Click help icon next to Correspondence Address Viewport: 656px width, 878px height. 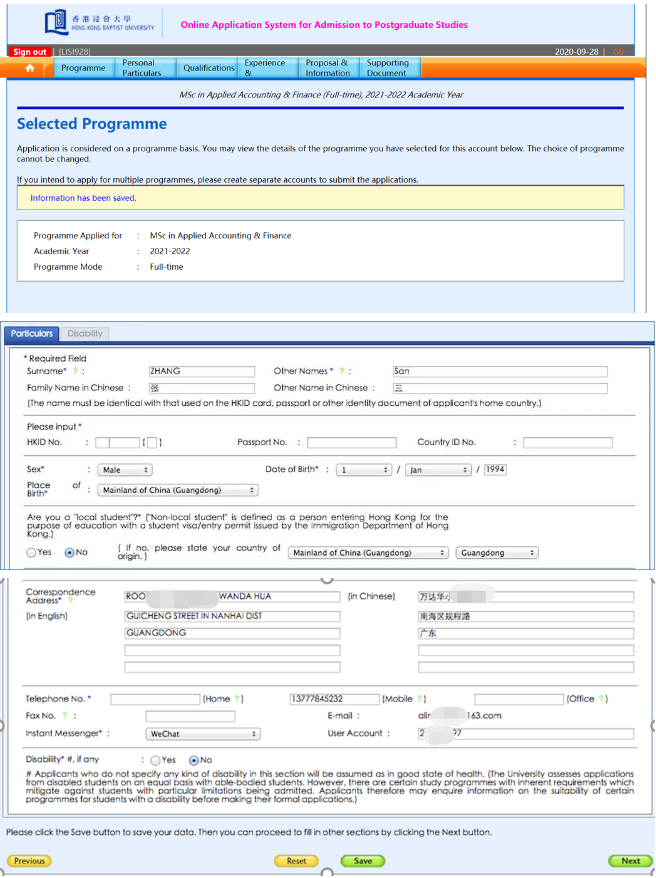click(x=70, y=601)
